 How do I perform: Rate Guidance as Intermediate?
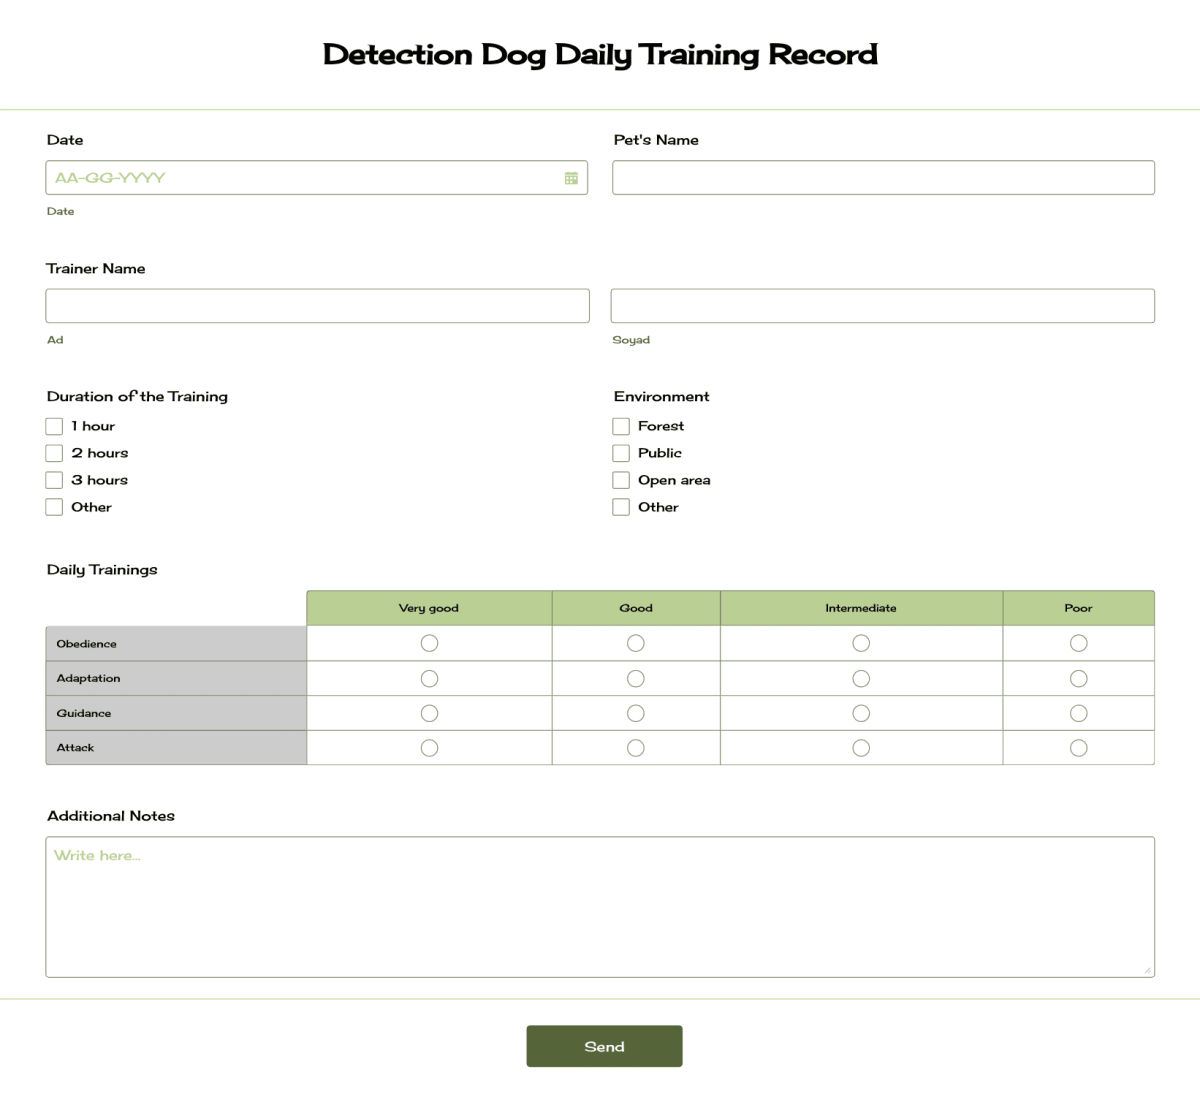[861, 713]
